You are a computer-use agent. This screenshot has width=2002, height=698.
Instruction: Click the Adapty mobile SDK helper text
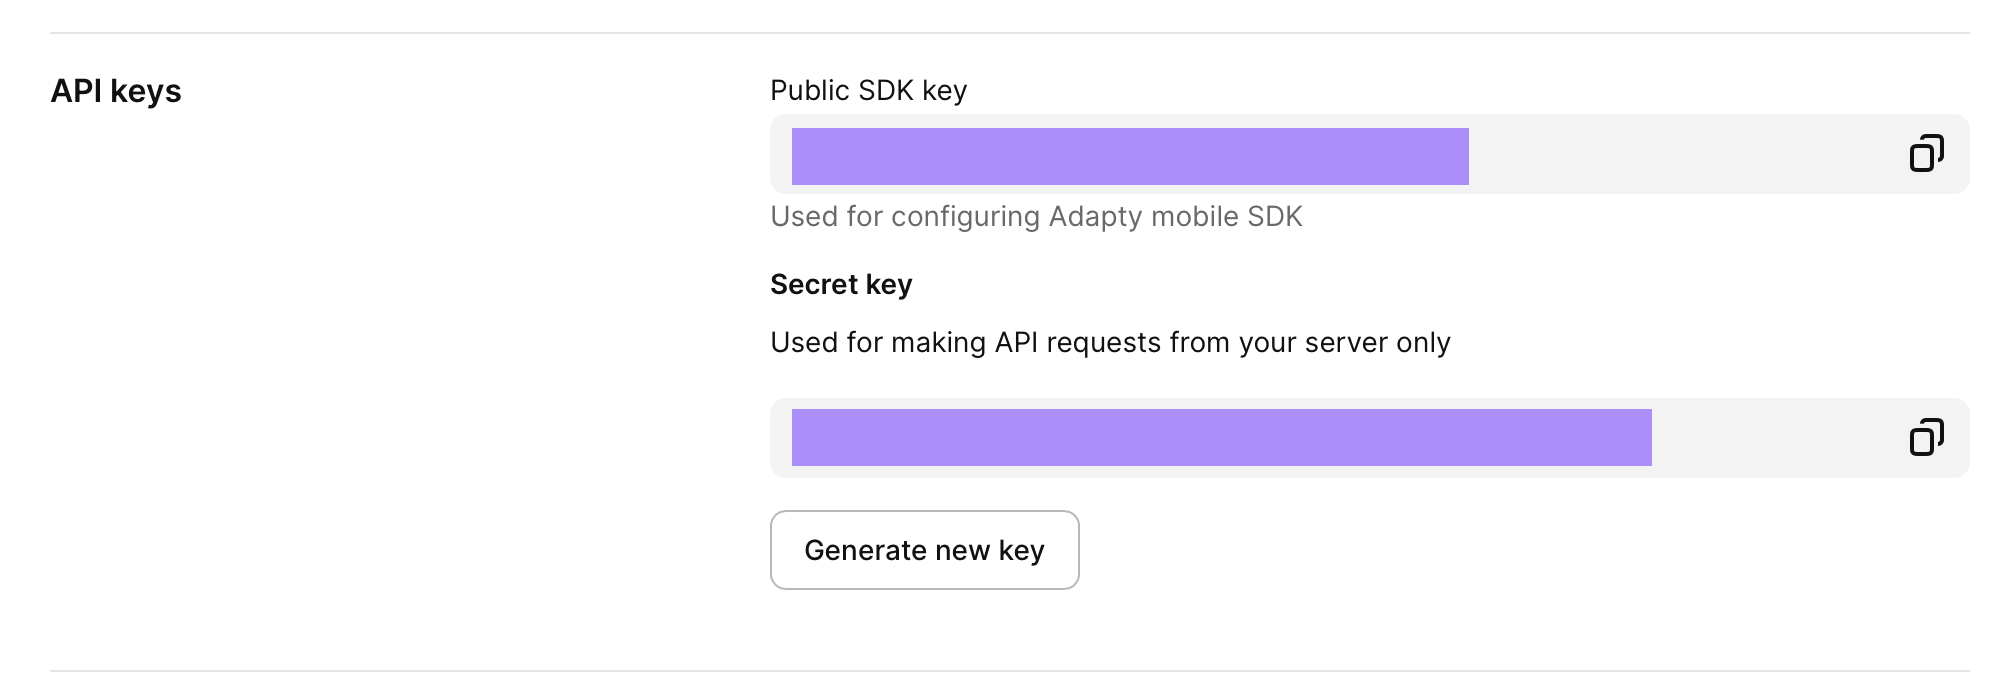tap(1036, 217)
